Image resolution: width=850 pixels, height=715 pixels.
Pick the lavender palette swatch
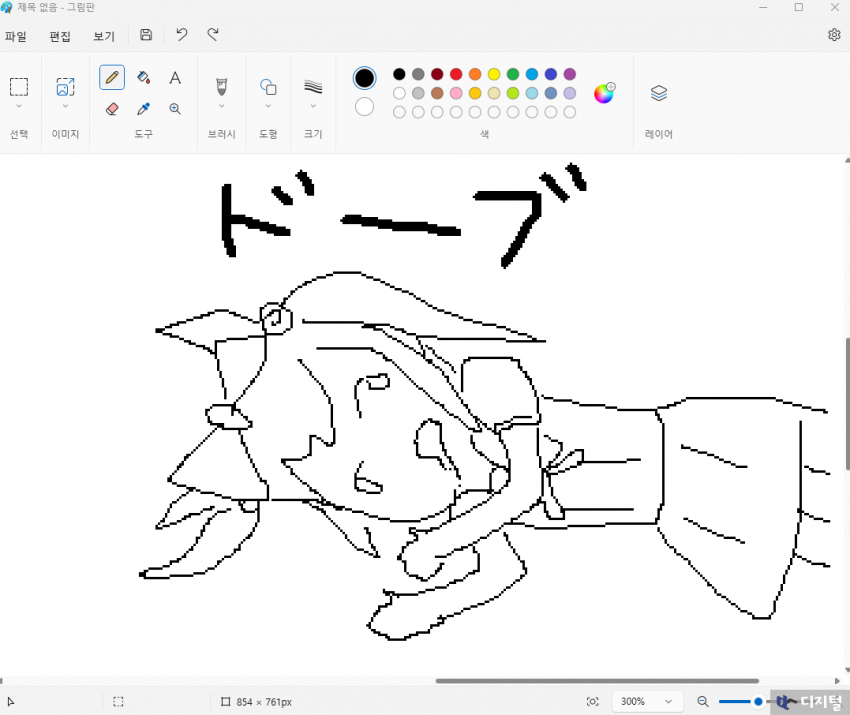tap(569, 93)
